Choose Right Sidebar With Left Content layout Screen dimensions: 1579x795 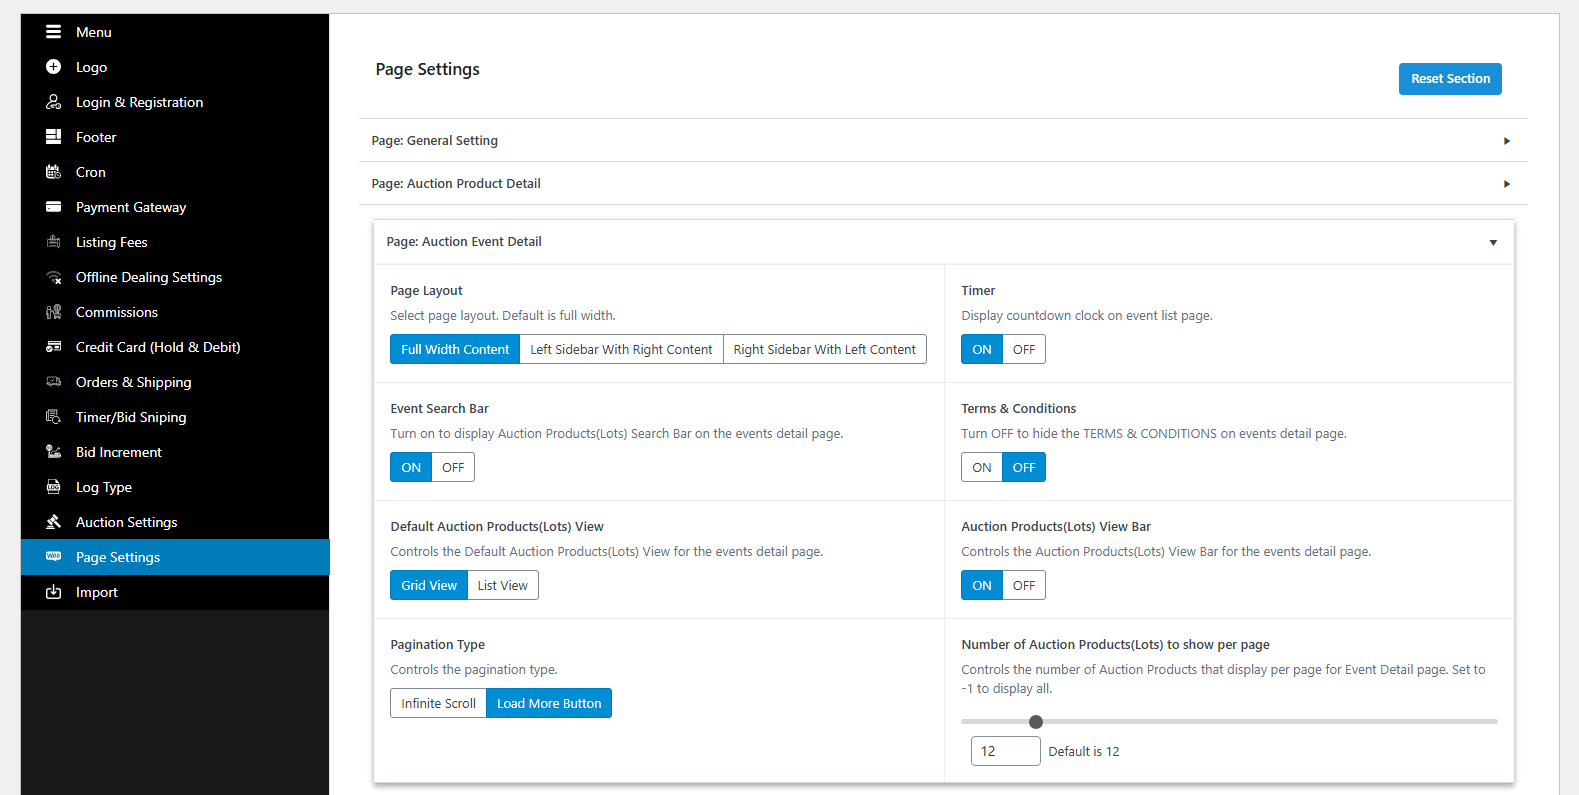[824, 349]
